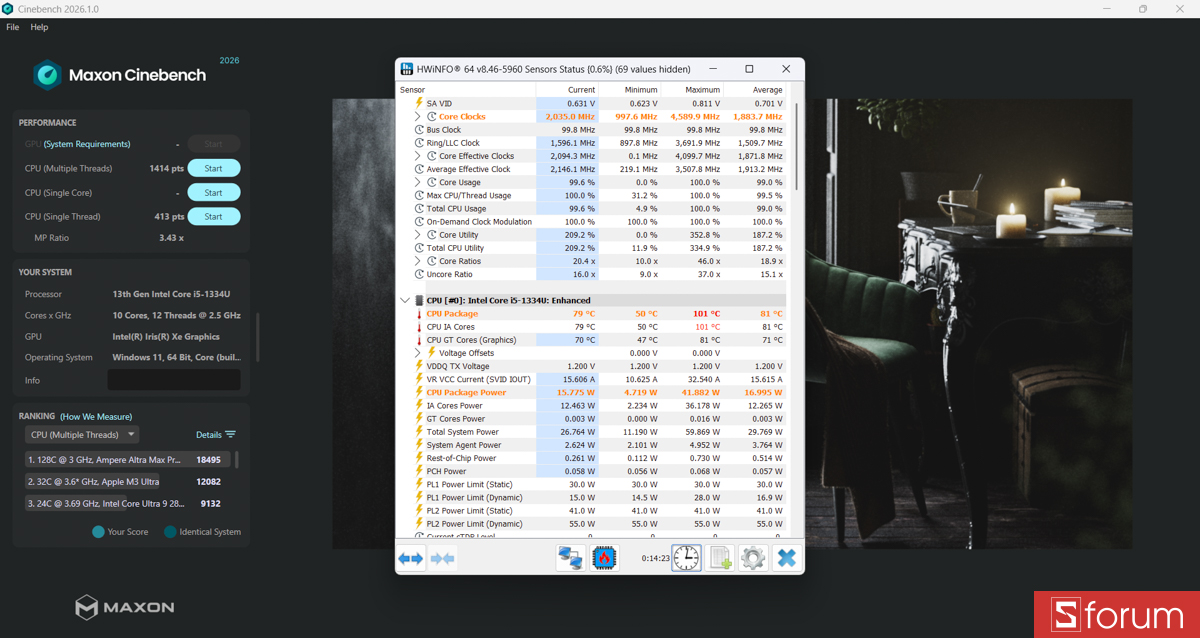Close sensors with the blue X icon
The width and height of the screenshot is (1200, 638).
tap(787, 558)
